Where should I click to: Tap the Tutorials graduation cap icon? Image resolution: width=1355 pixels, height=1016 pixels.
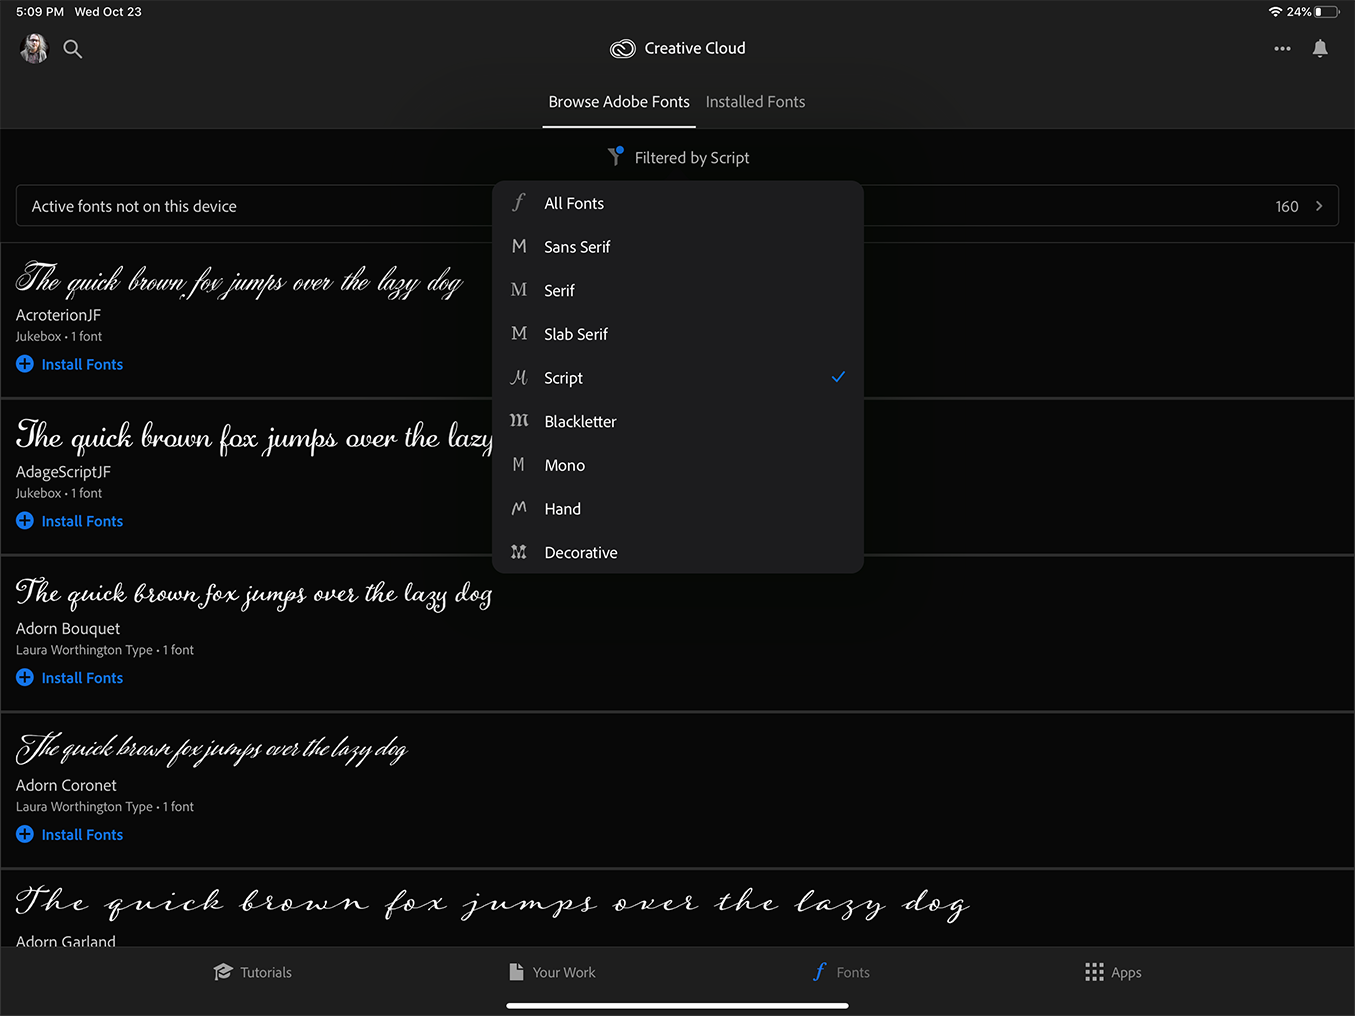(x=223, y=972)
